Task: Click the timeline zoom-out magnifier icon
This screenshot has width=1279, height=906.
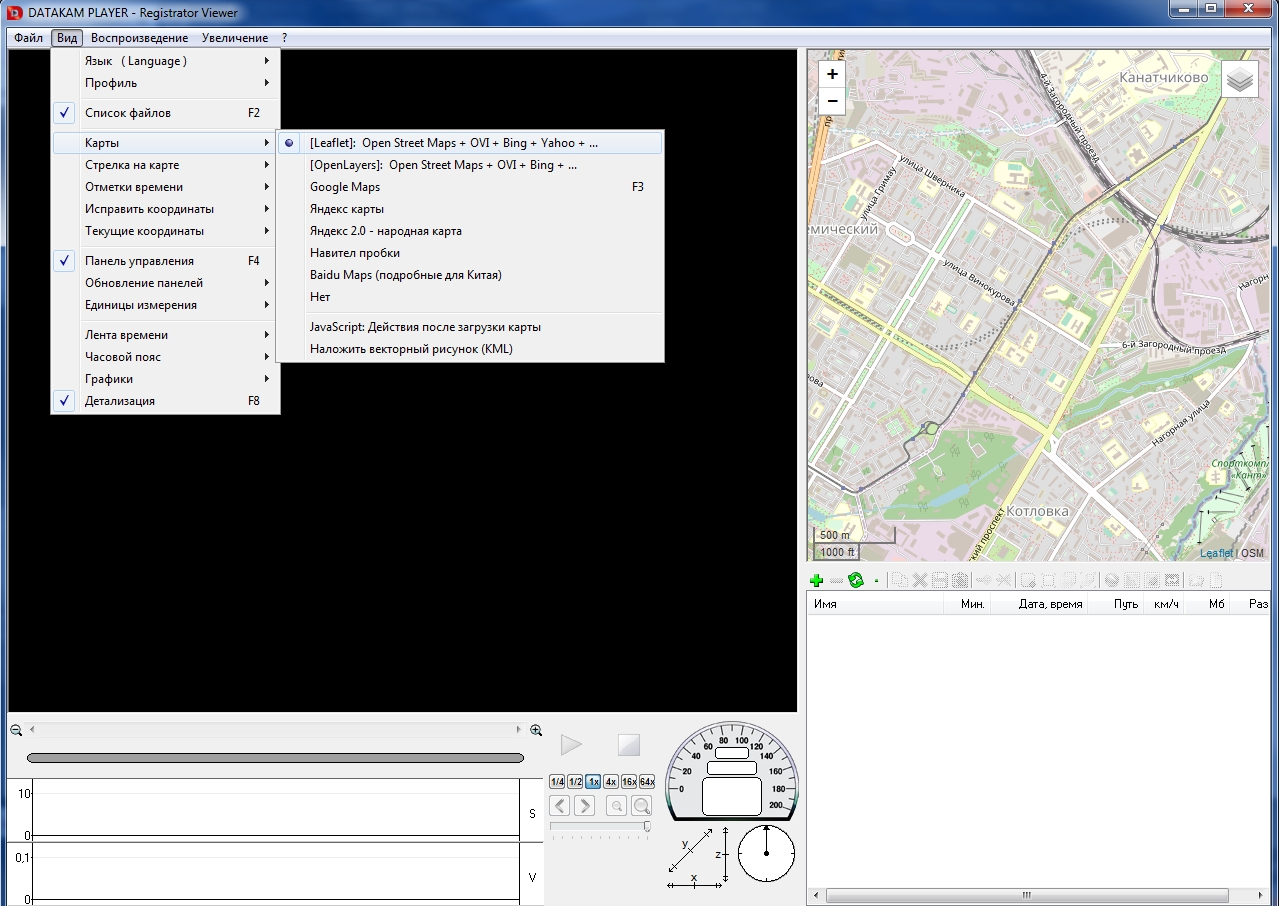Action: point(16,731)
